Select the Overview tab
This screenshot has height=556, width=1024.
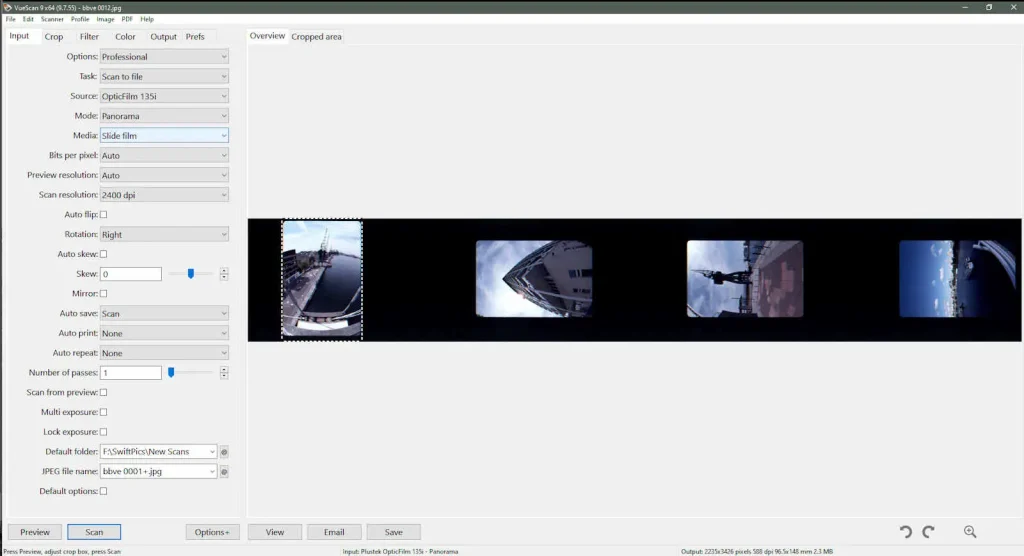(267, 36)
